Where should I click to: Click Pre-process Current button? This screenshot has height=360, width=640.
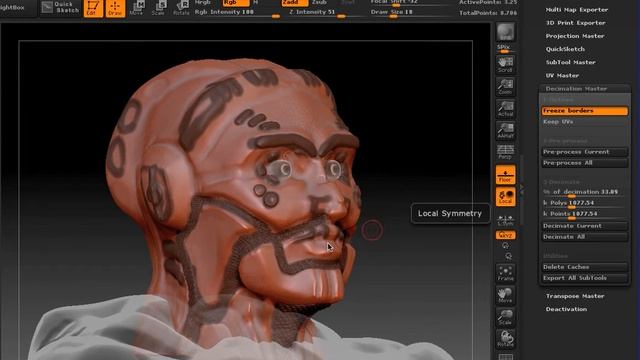pos(584,152)
